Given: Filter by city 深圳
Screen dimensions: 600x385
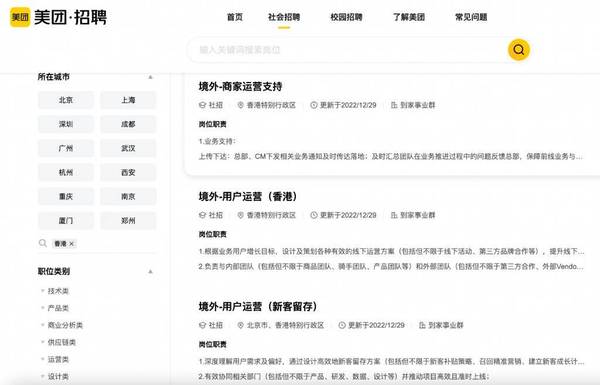Looking at the screenshot, I should click(65, 124).
